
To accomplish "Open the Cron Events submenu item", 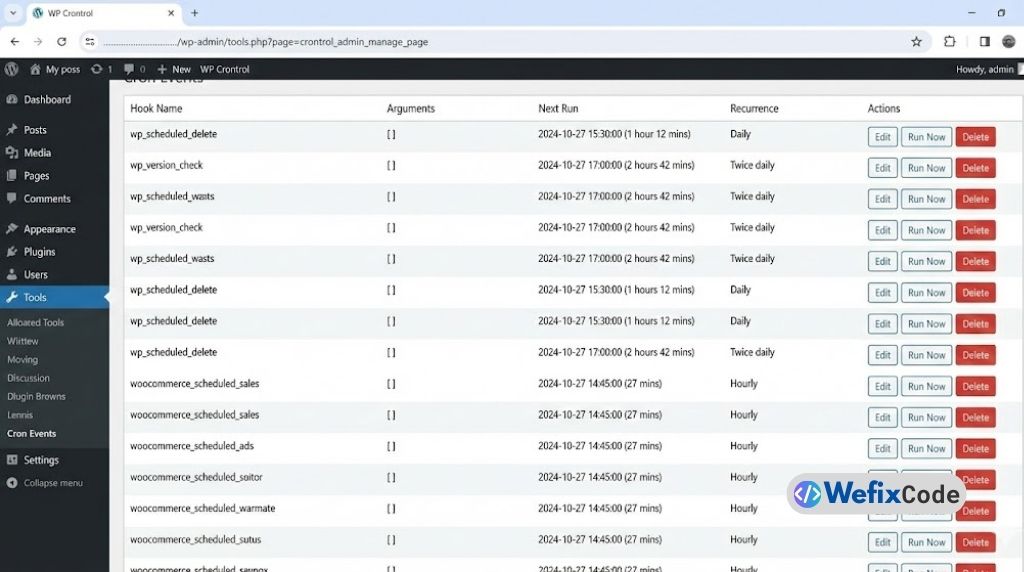I will tap(31, 434).
